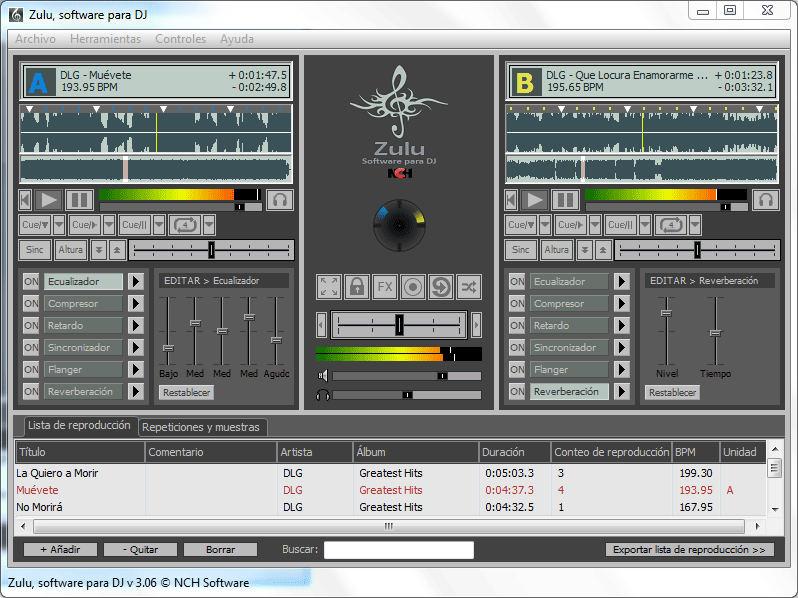Screen dimensions: 798x598
Task: Click deck A pitch down arrow
Action: 99,250
